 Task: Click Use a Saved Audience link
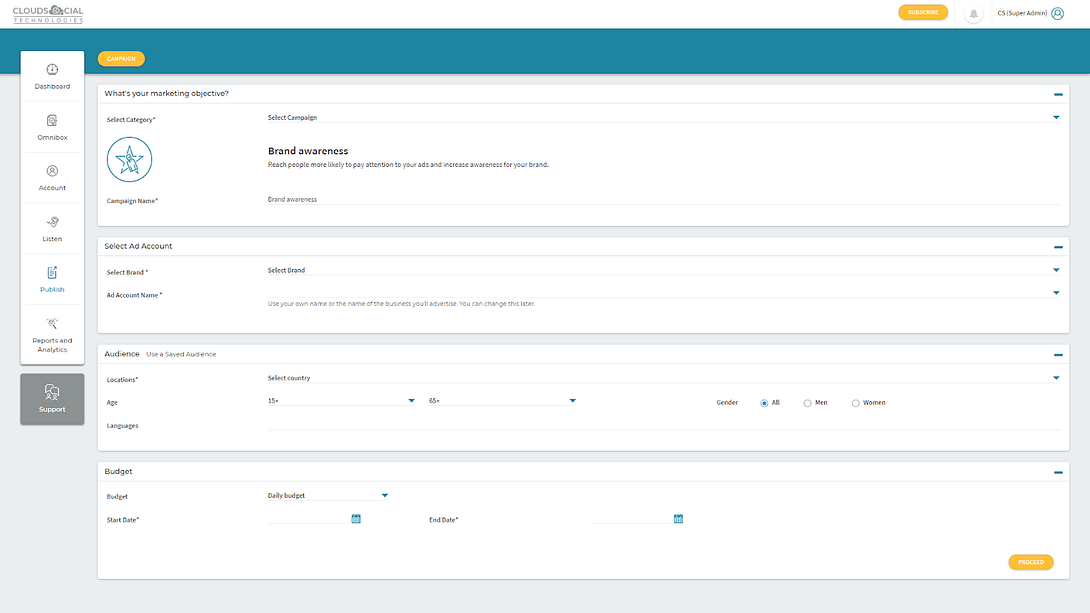181,354
